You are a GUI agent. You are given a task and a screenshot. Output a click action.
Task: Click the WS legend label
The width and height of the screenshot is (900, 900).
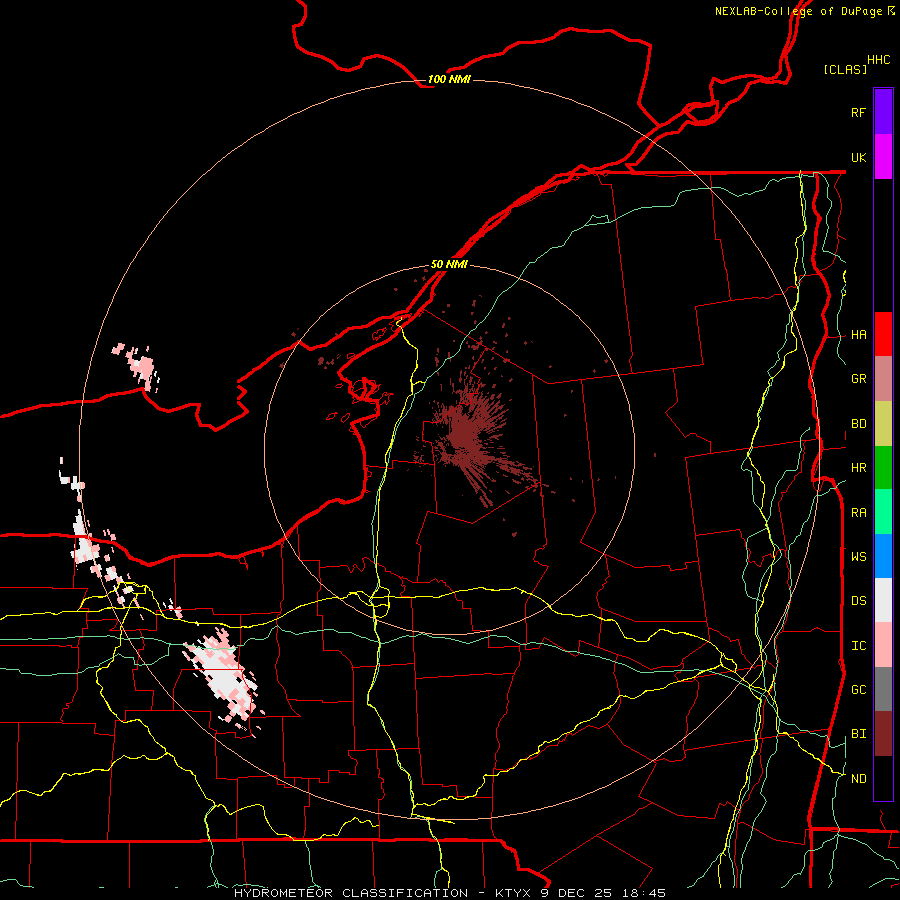pyautogui.click(x=858, y=557)
